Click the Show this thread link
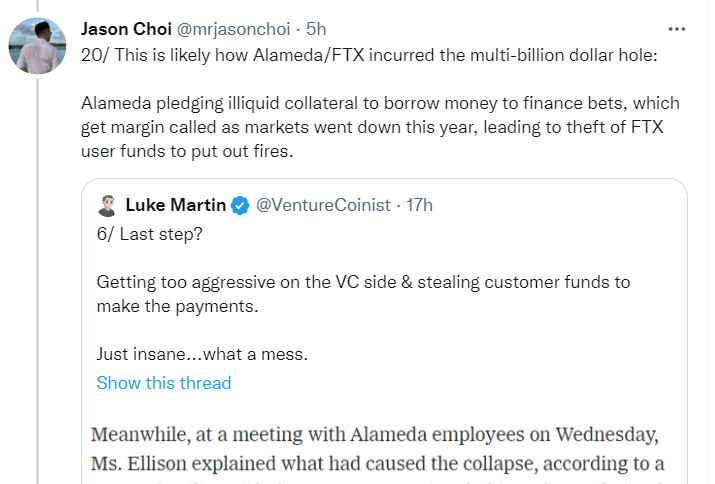The width and height of the screenshot is (715, 484). [163, 383]
